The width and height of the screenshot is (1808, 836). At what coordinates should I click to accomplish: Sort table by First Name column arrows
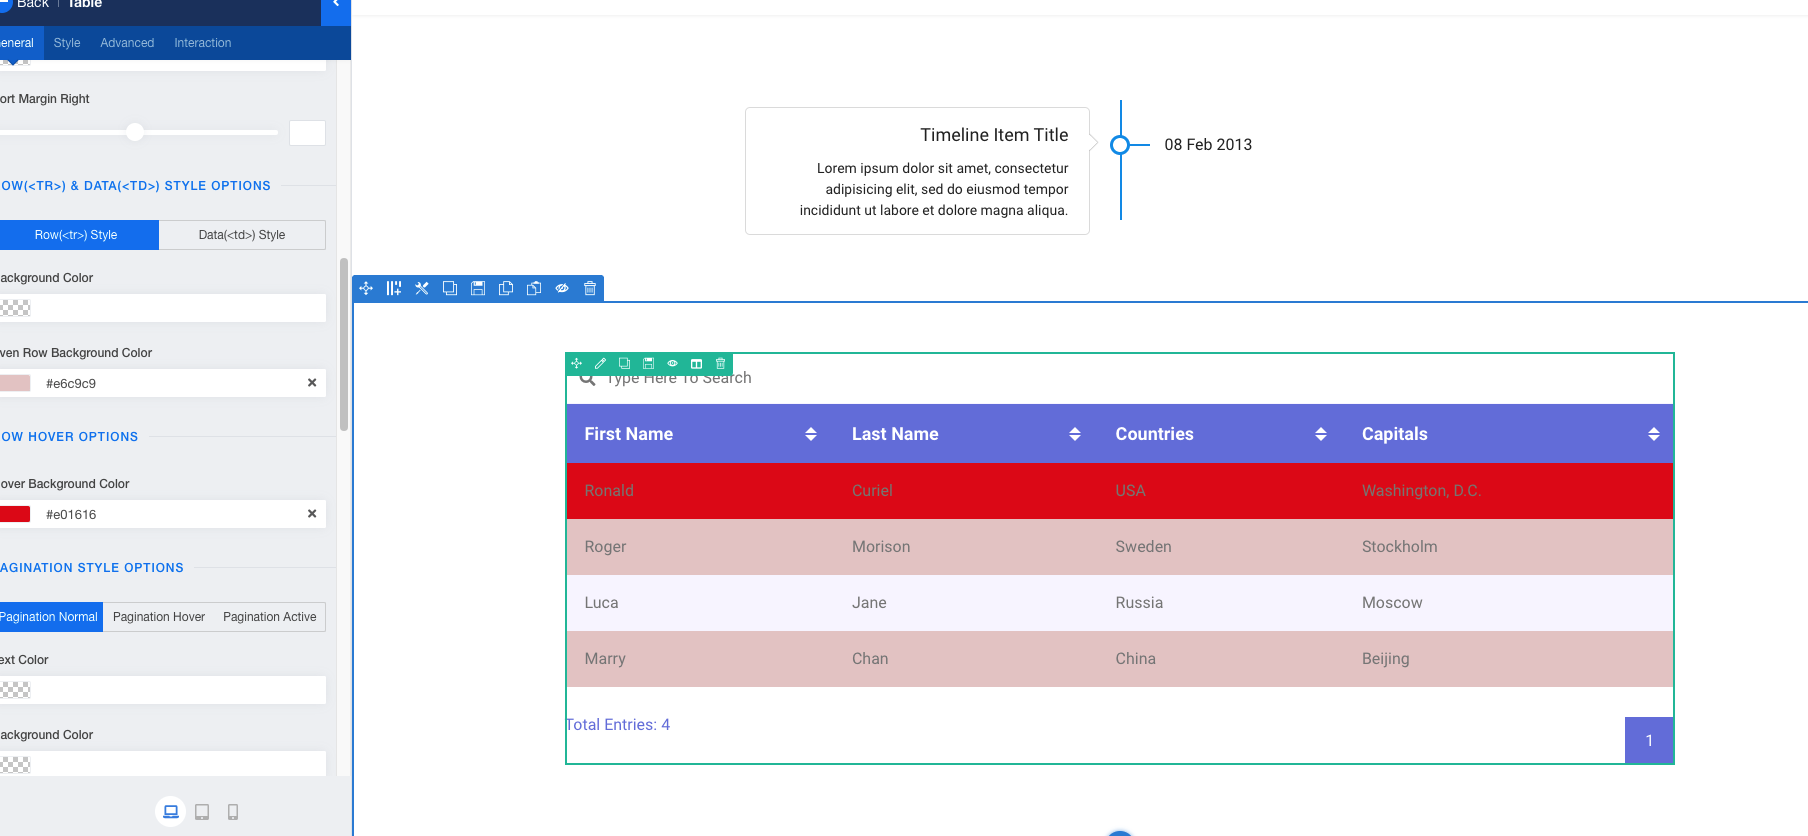[811, 434]
